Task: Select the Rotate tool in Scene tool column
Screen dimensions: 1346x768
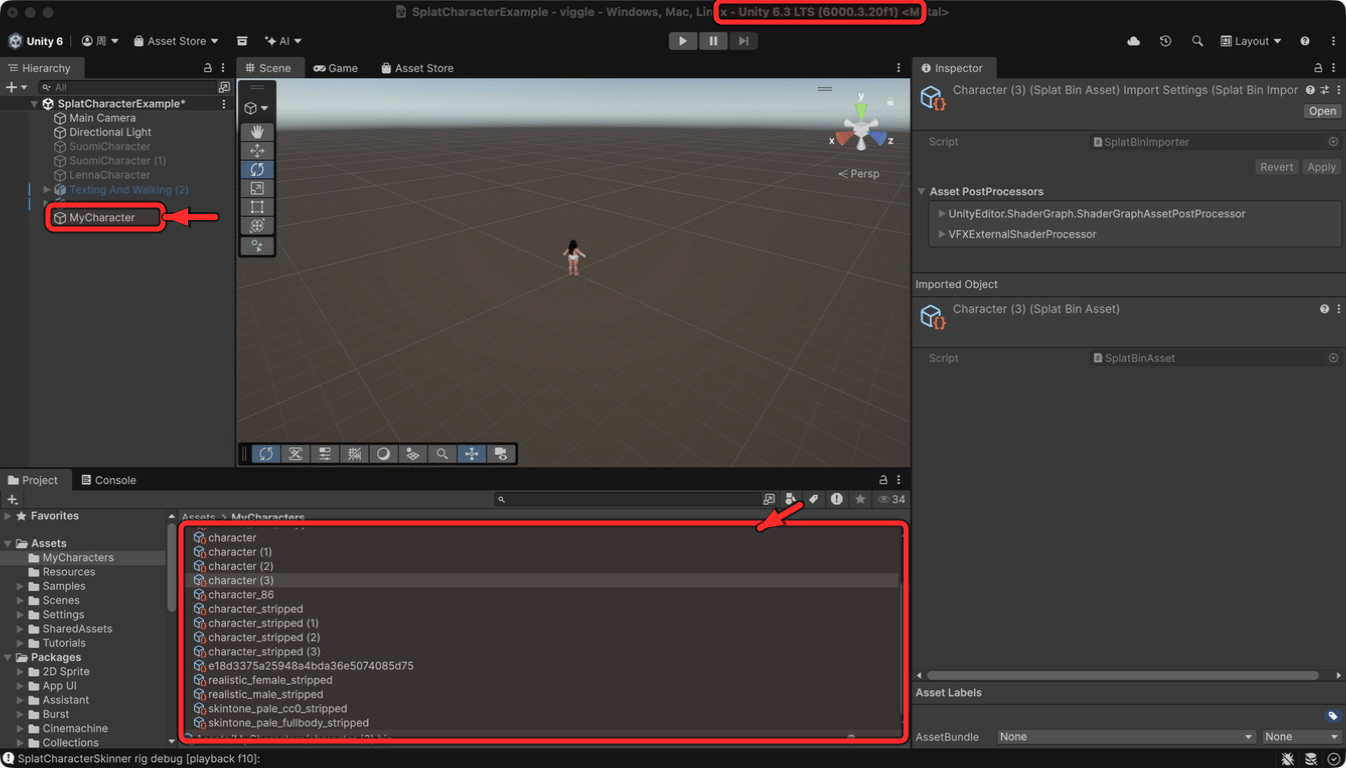Action: (x=257, y=169)
